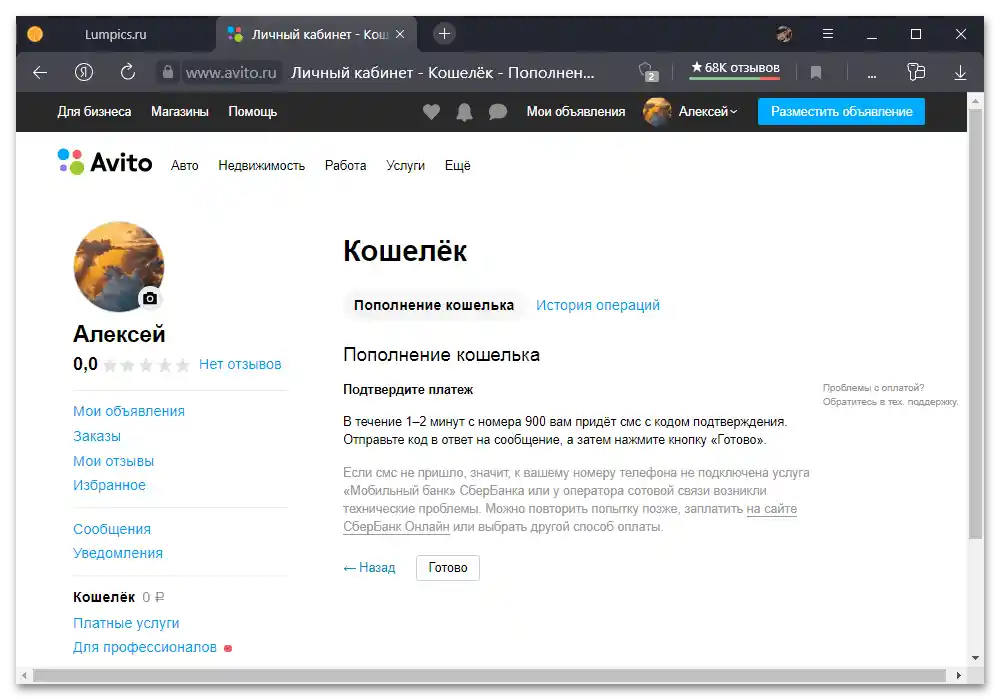Expand the Ещё categories menu

click(x=457, y=166)
